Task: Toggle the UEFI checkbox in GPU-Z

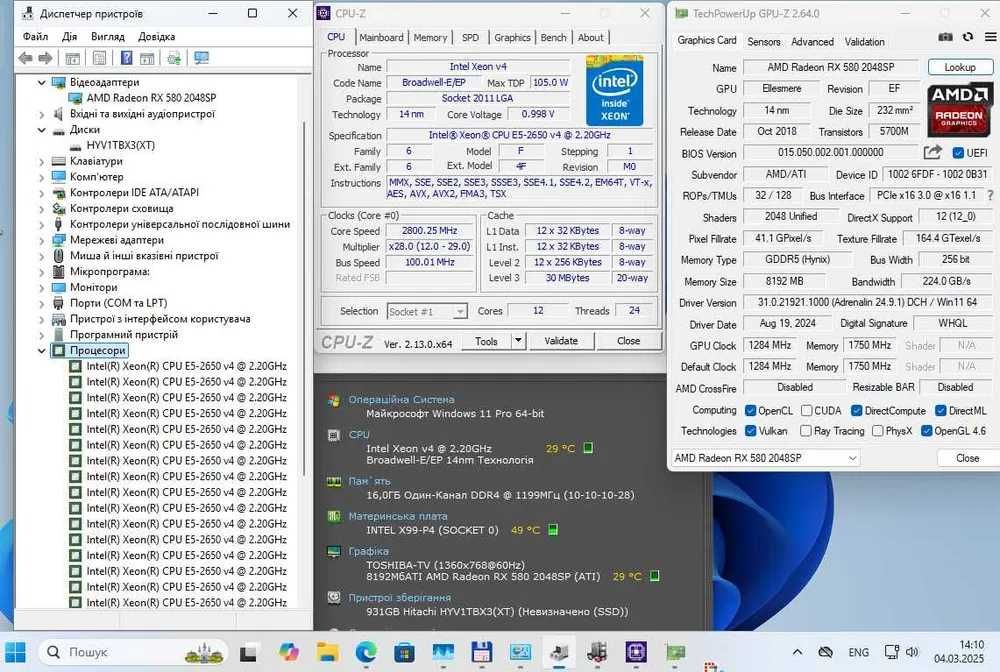Action: coord(958,153)
